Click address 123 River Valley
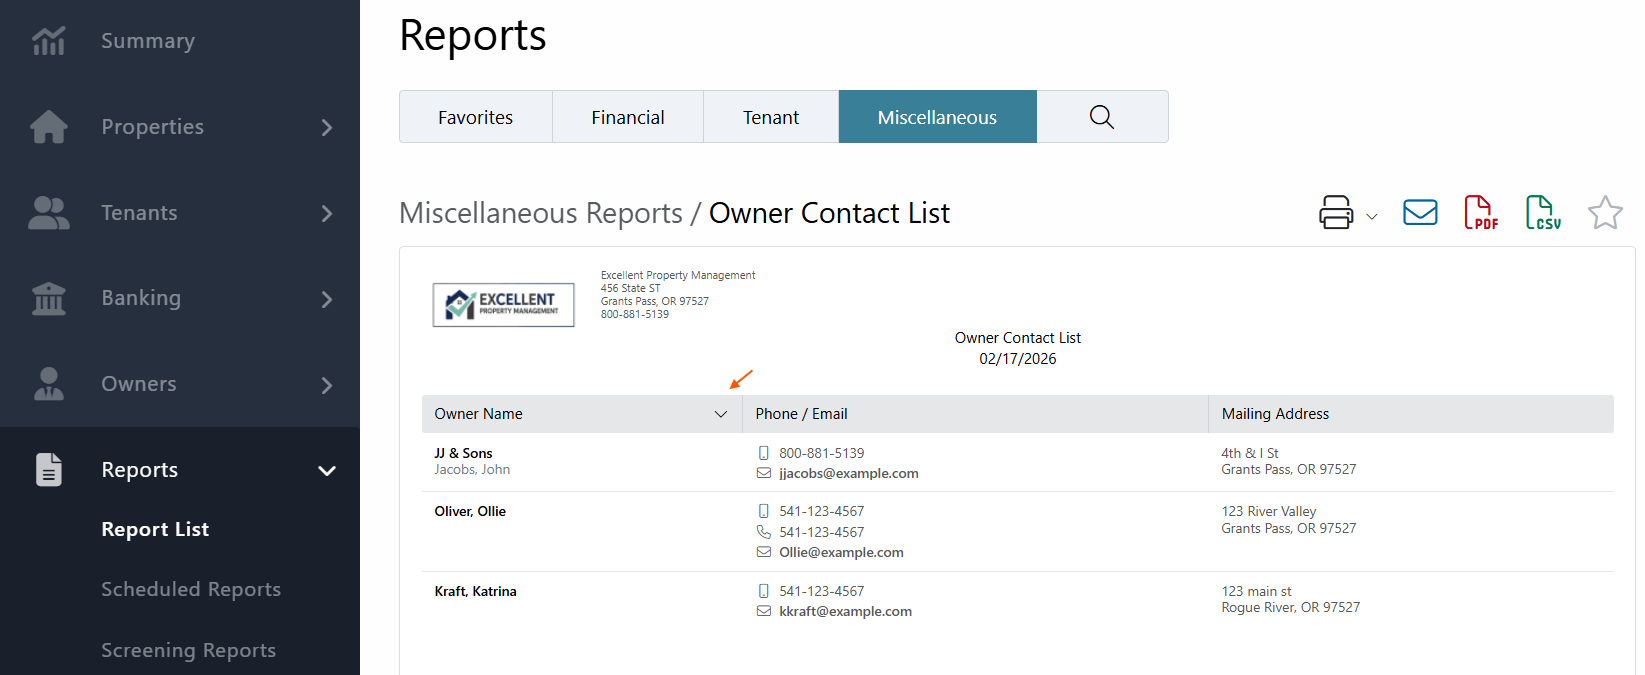This screenshot has height=675, width=1645. tap(1268, 511)
